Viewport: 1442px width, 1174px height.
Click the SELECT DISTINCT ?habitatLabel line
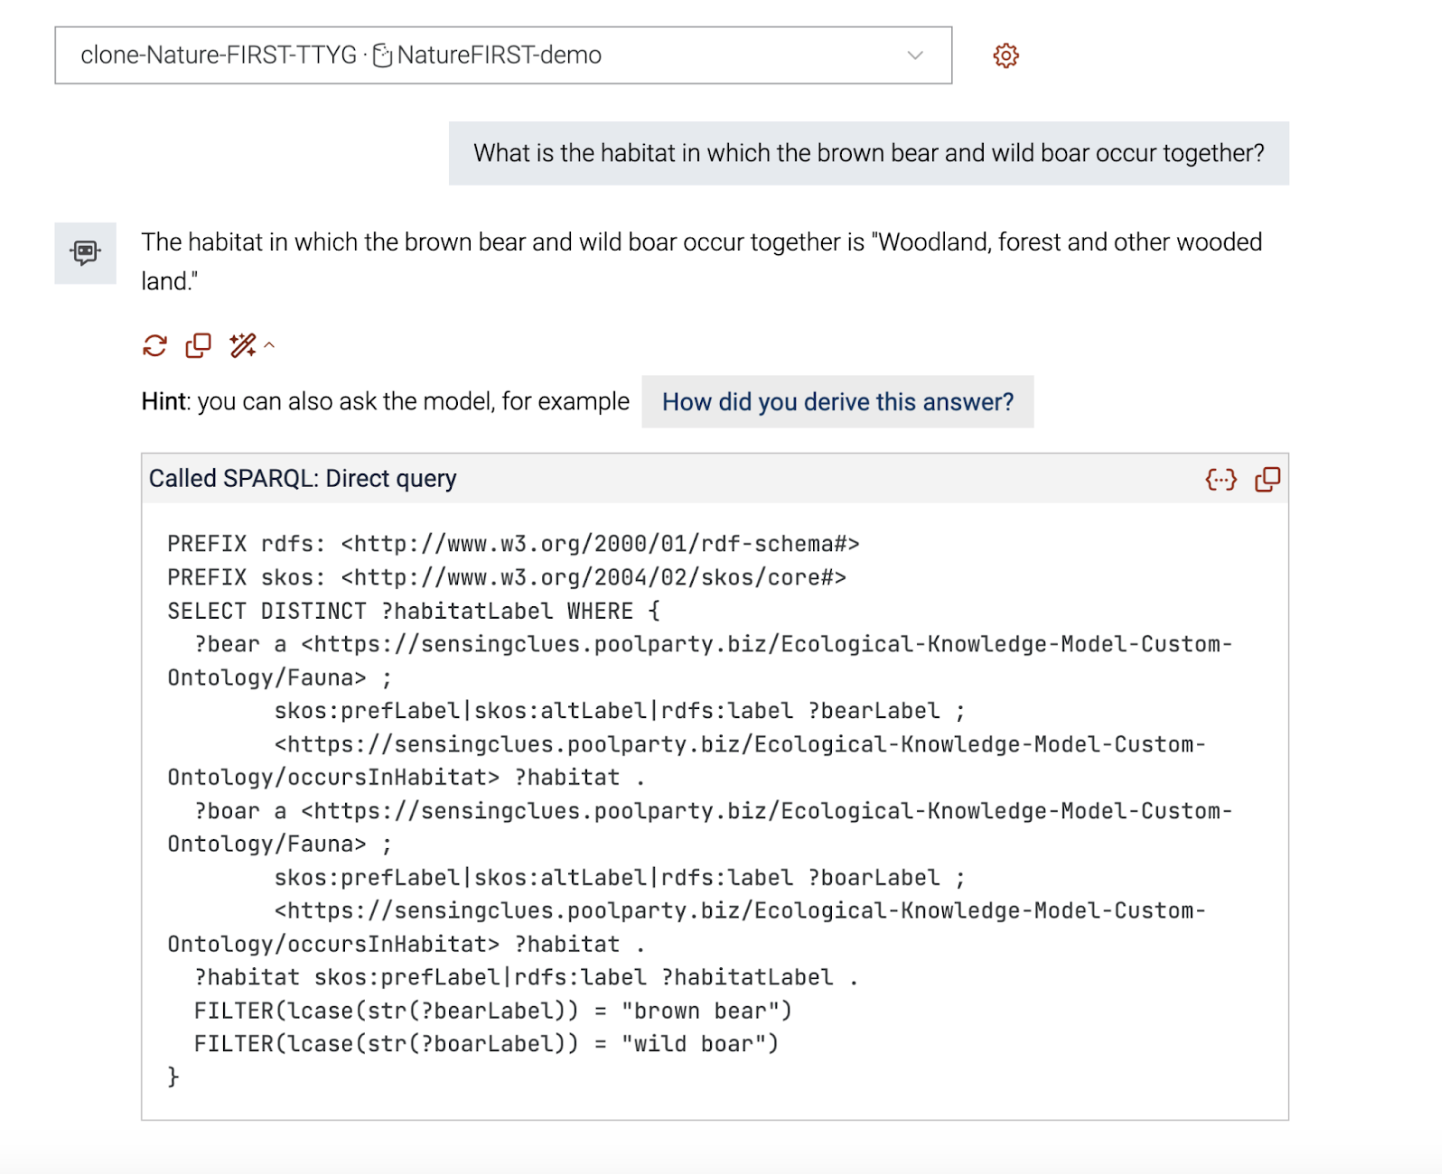tap(414, 611)
